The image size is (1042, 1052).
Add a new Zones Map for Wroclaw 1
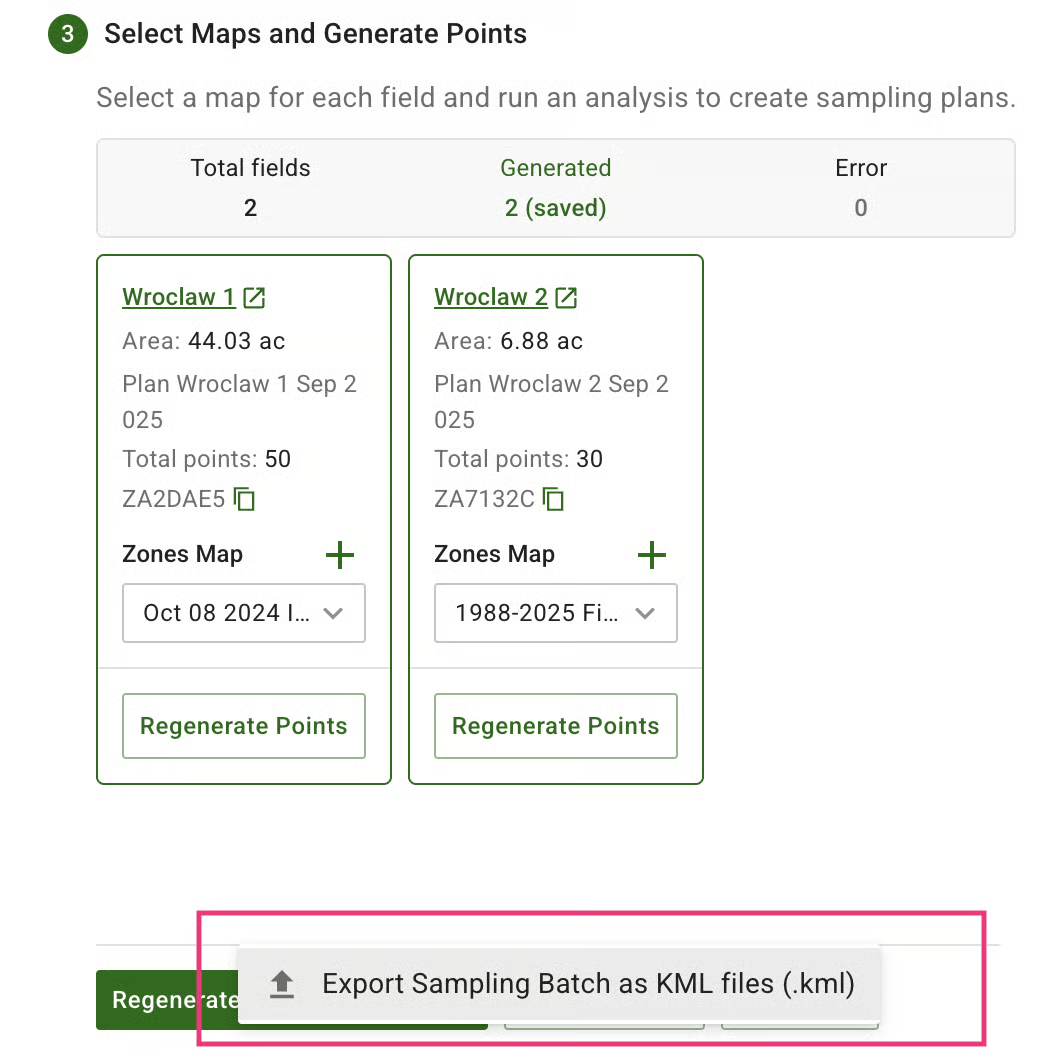coord(340,554)
